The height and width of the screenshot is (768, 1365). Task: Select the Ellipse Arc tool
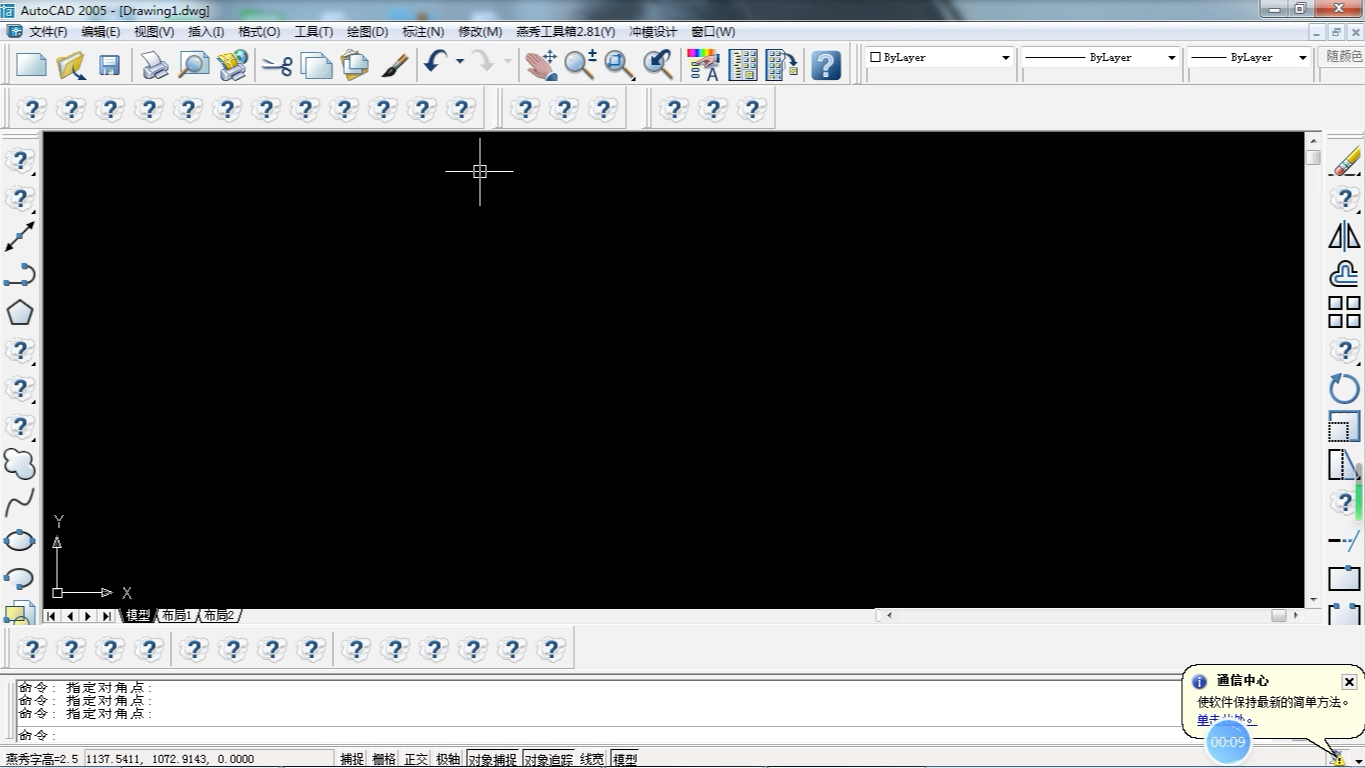pos(20,578)
